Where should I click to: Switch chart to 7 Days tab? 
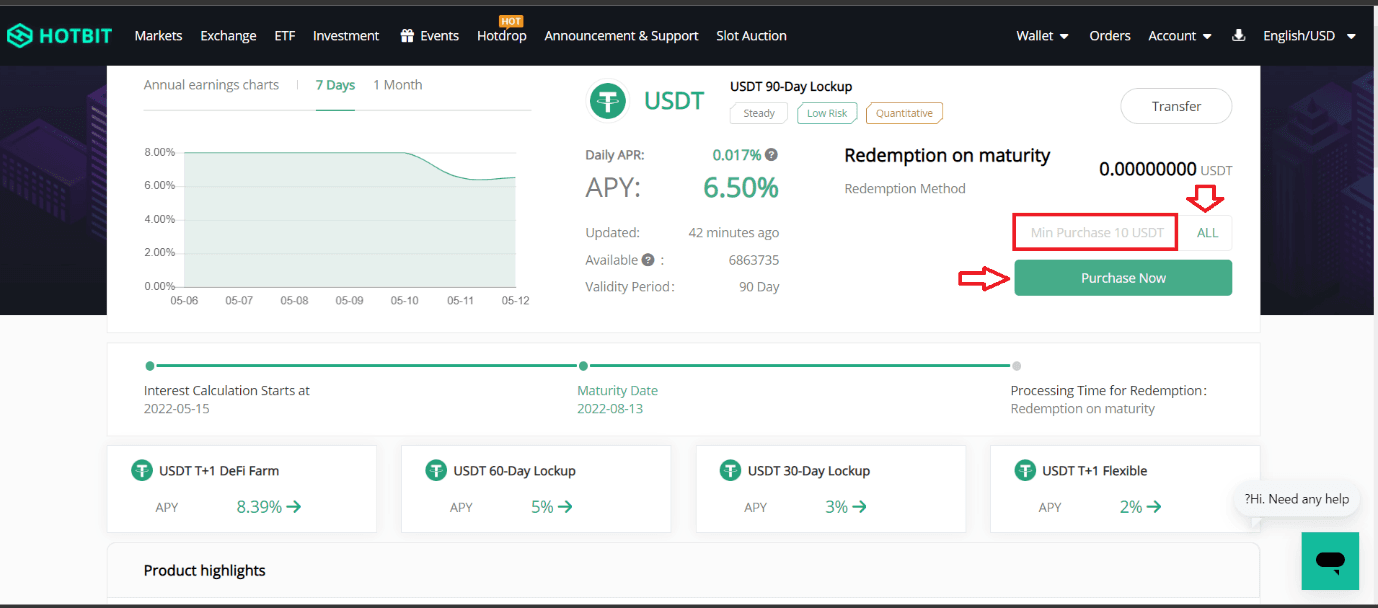click(x=335, y=85)
